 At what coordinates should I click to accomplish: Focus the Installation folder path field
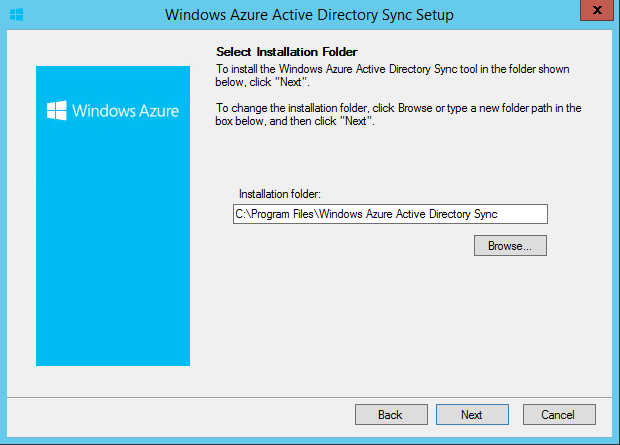[390, 214]
